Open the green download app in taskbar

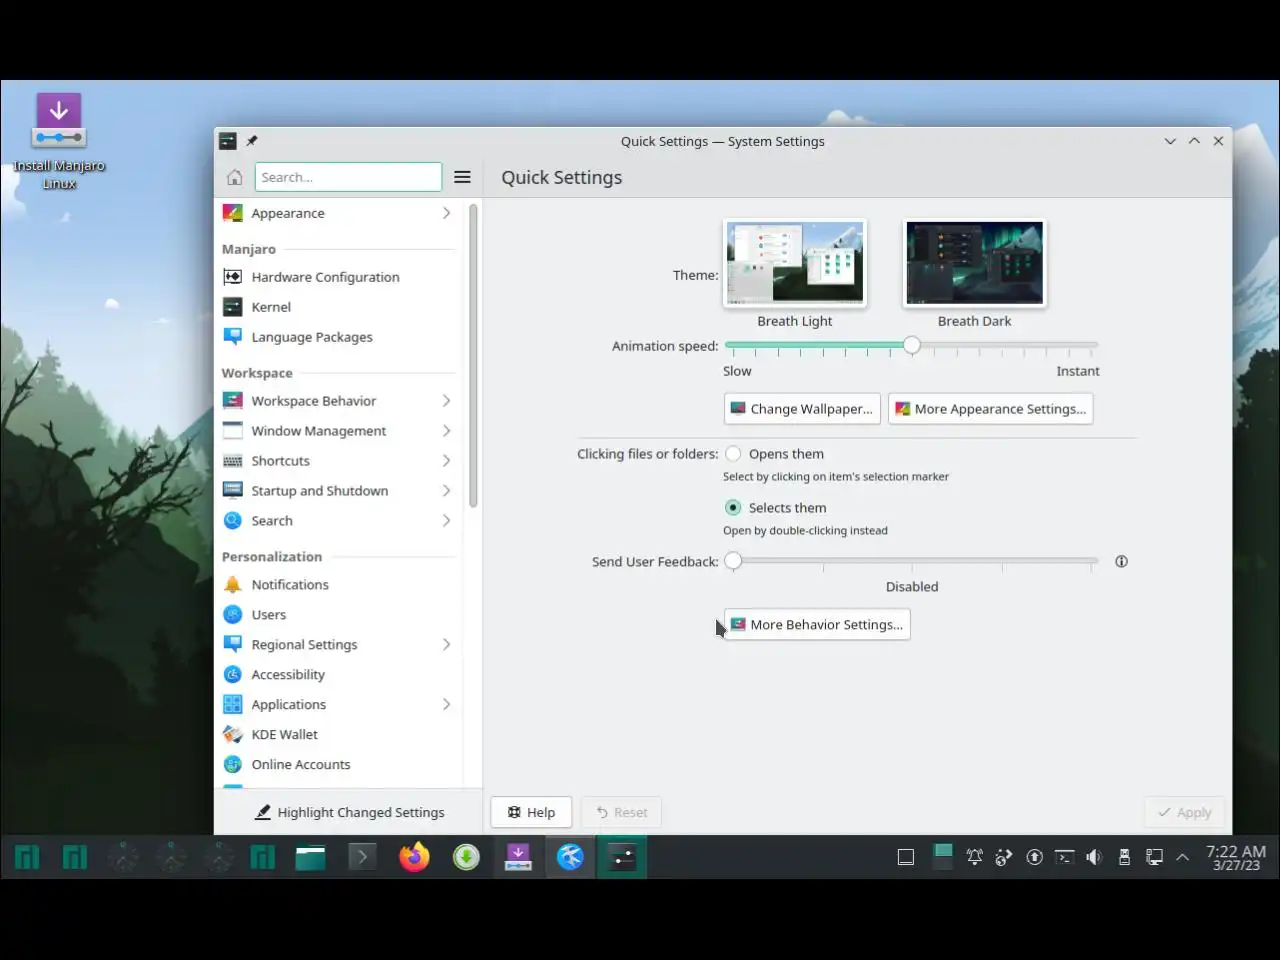click(x=466, y=857)
